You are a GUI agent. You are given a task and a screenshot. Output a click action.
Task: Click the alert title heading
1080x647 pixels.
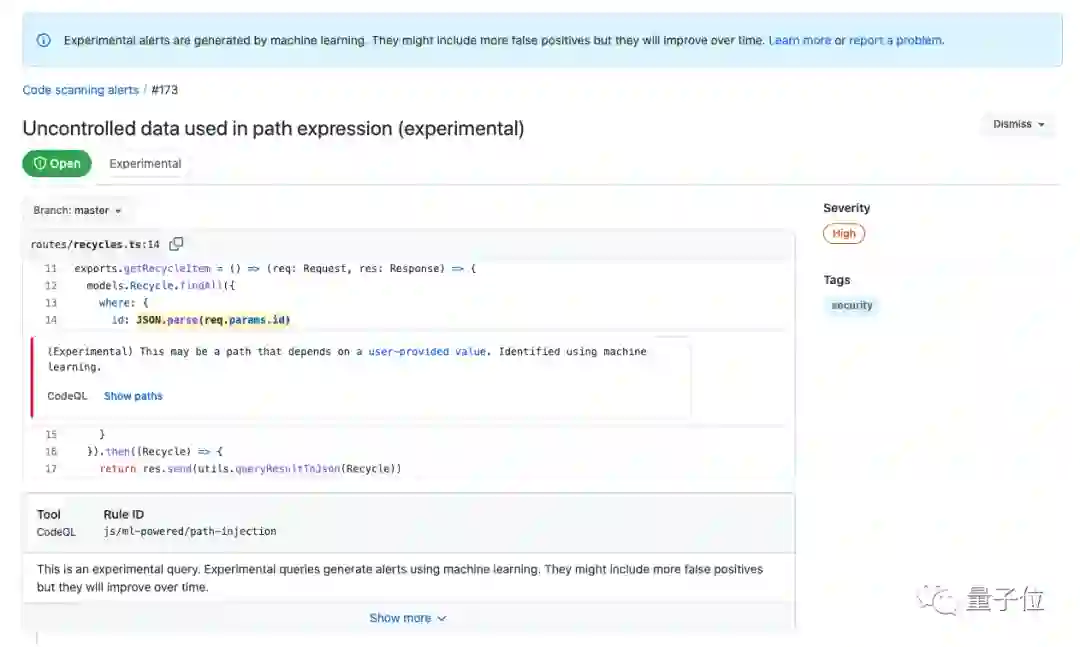[x=273, y=128]
